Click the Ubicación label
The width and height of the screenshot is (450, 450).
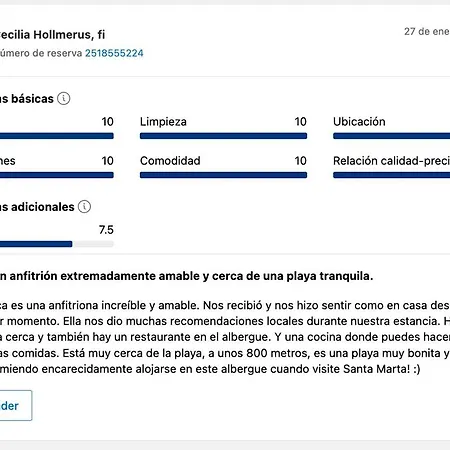359,122
